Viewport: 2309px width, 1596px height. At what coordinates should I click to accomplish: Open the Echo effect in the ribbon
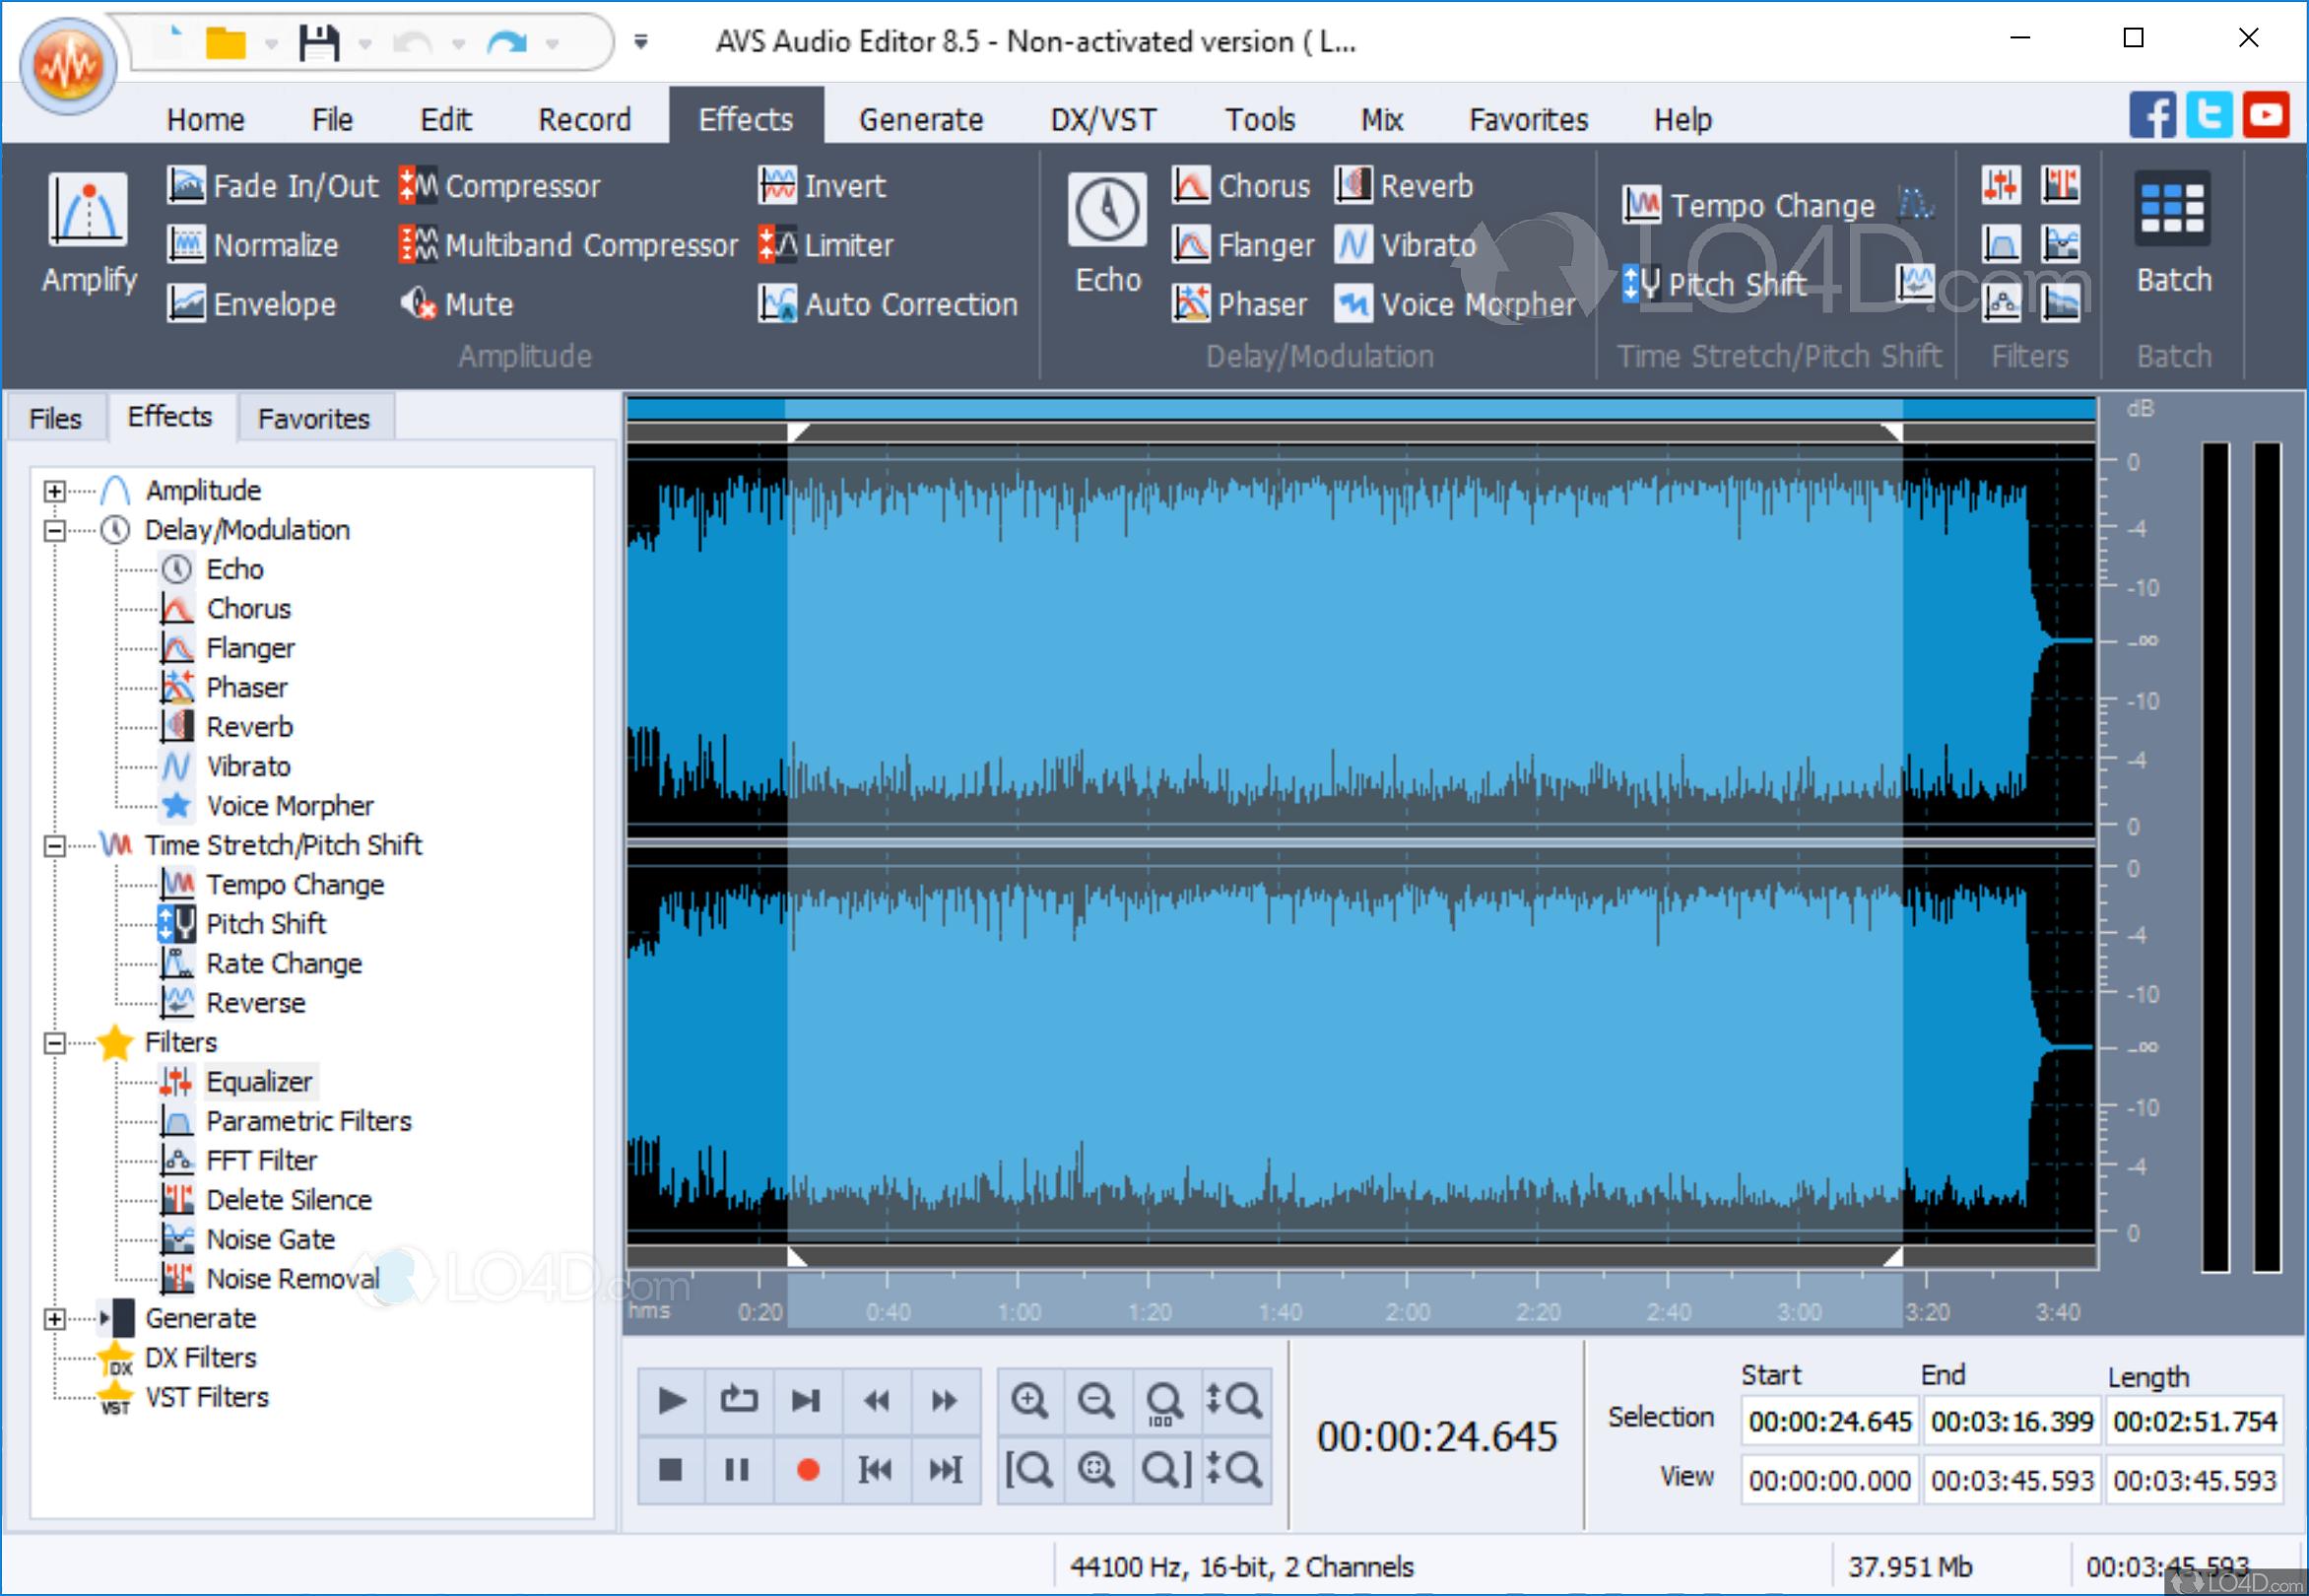click(1107, 210)
